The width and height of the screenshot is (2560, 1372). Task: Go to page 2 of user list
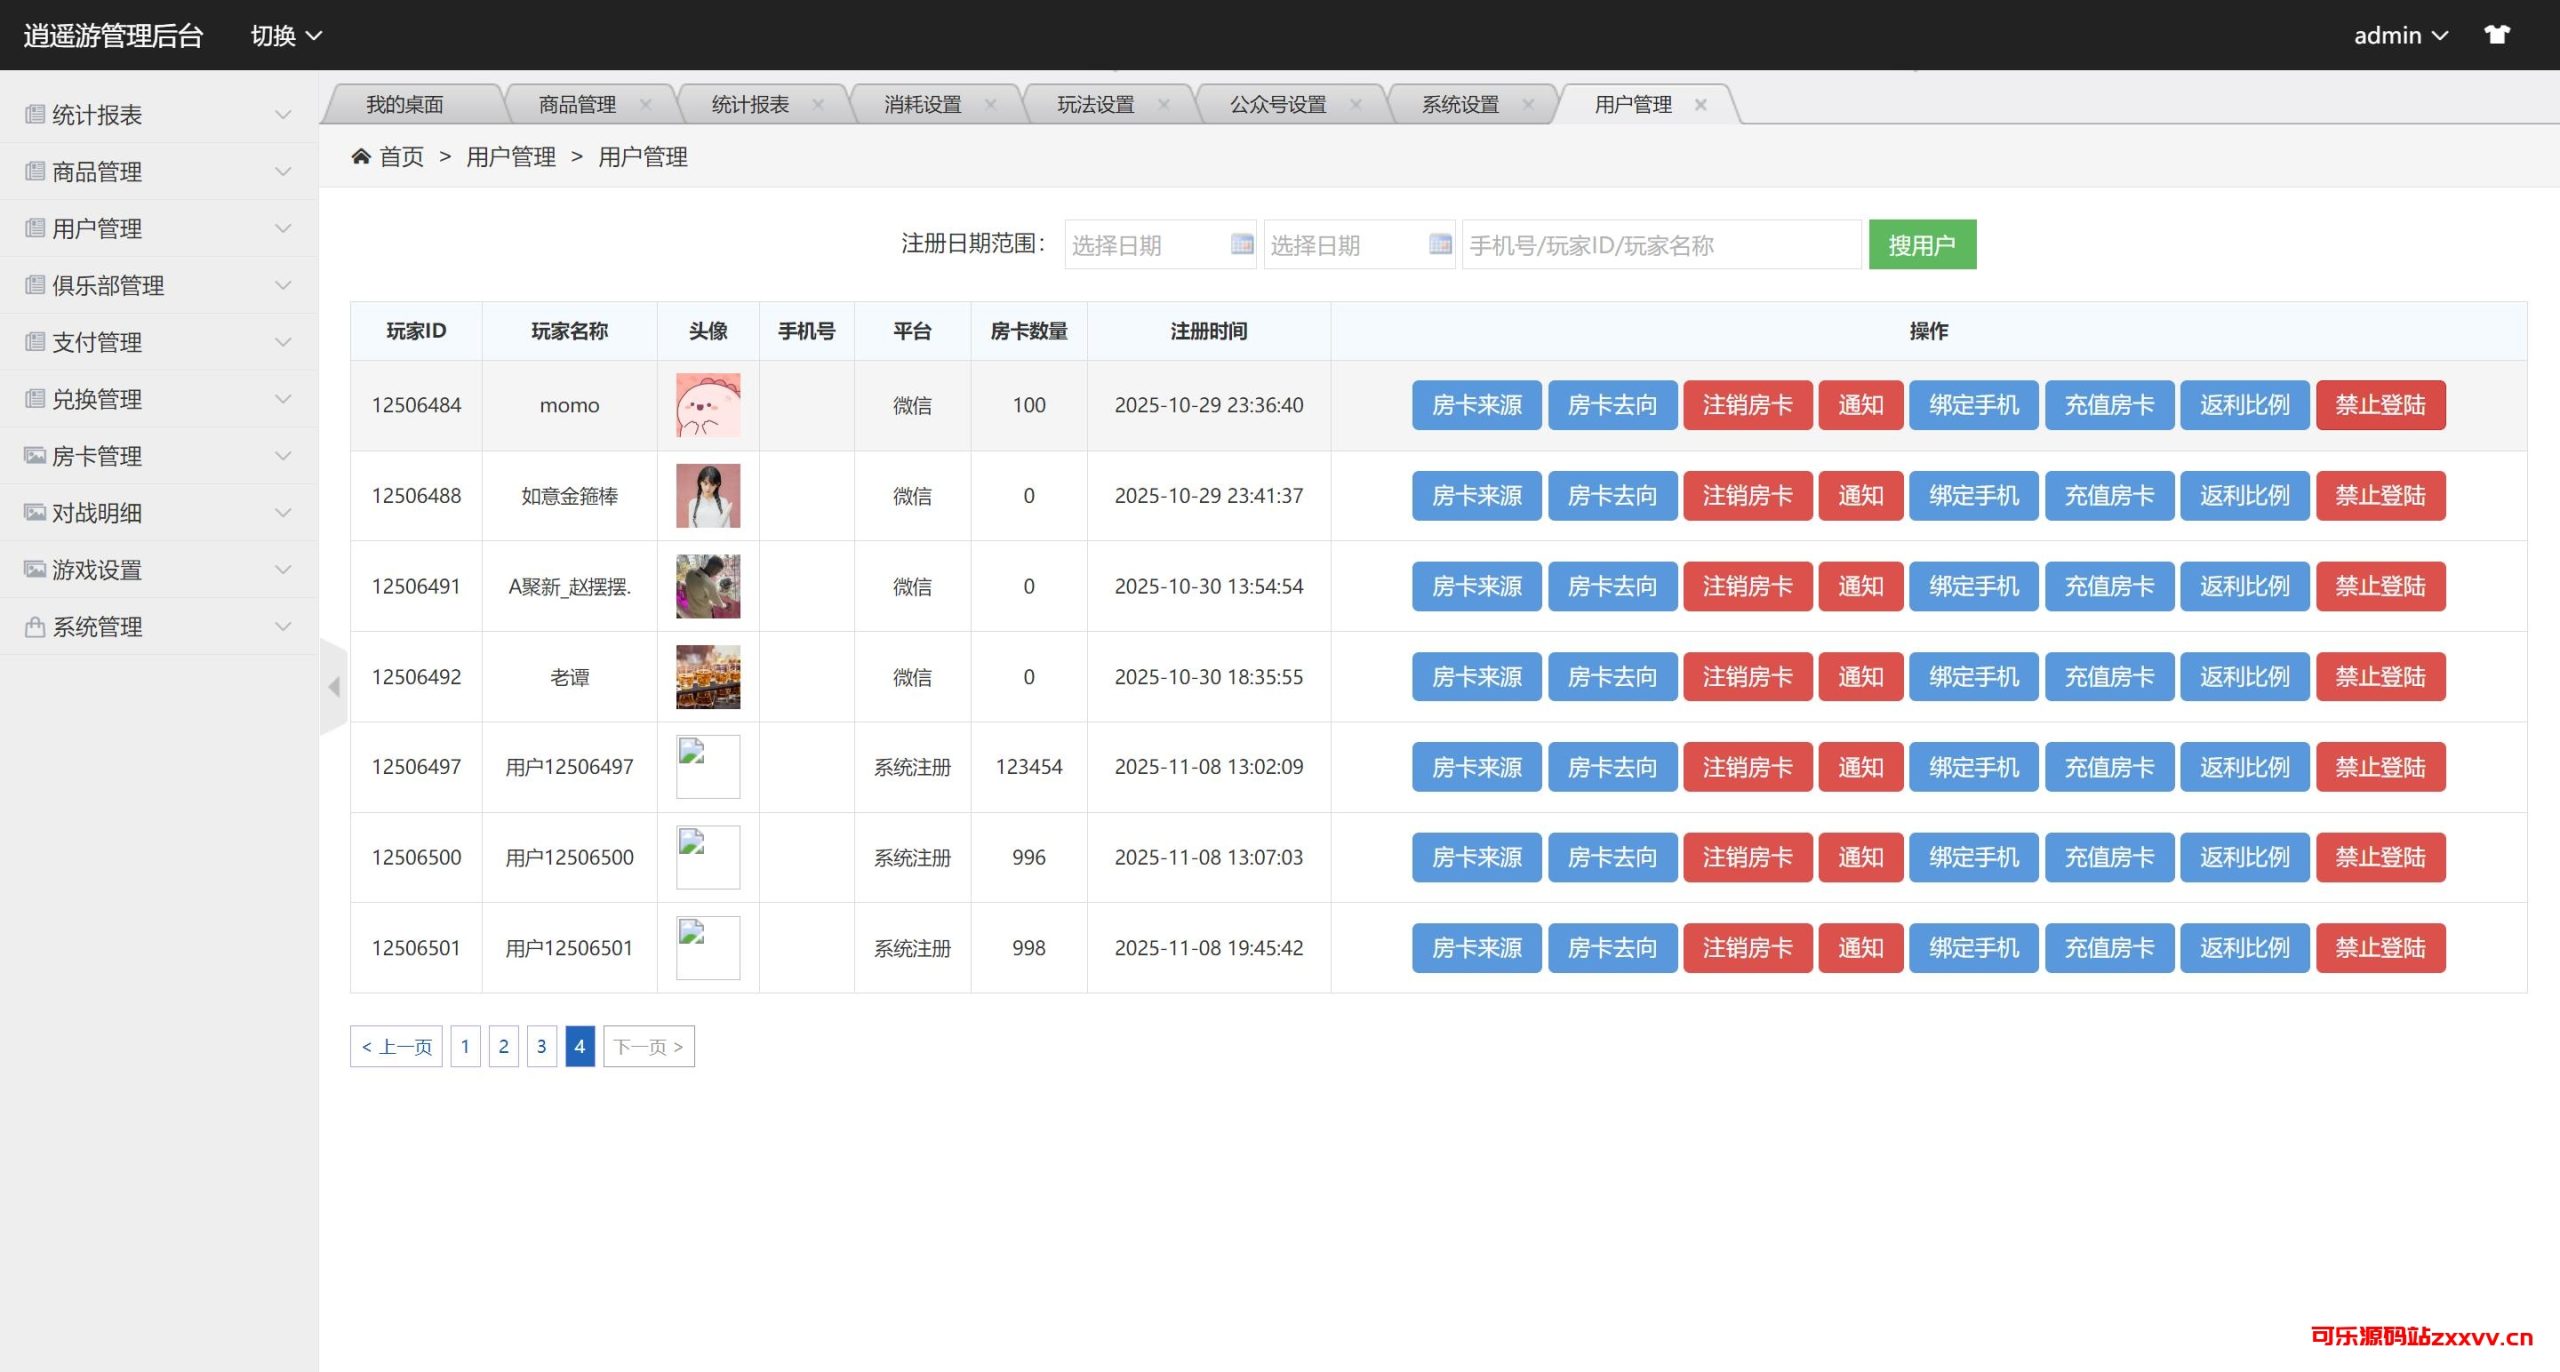(503, 1046)
